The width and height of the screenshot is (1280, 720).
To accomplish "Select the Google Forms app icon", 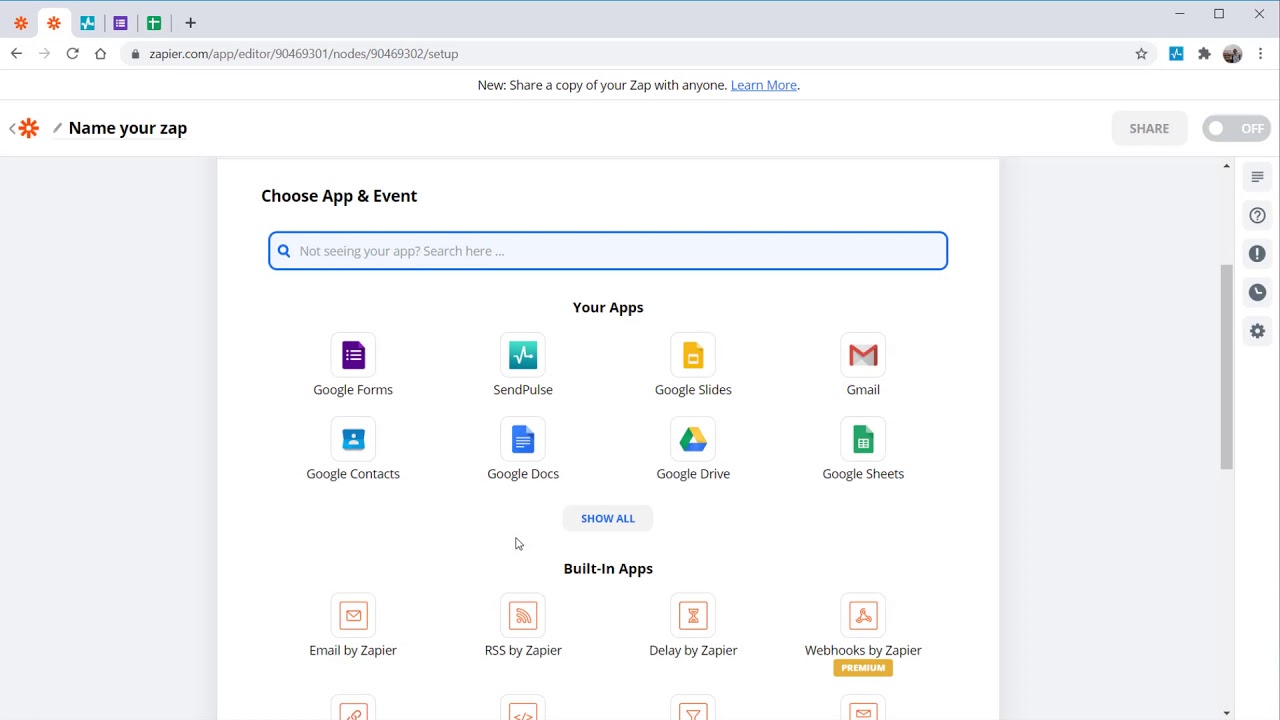I will click(x=353, y=355).
